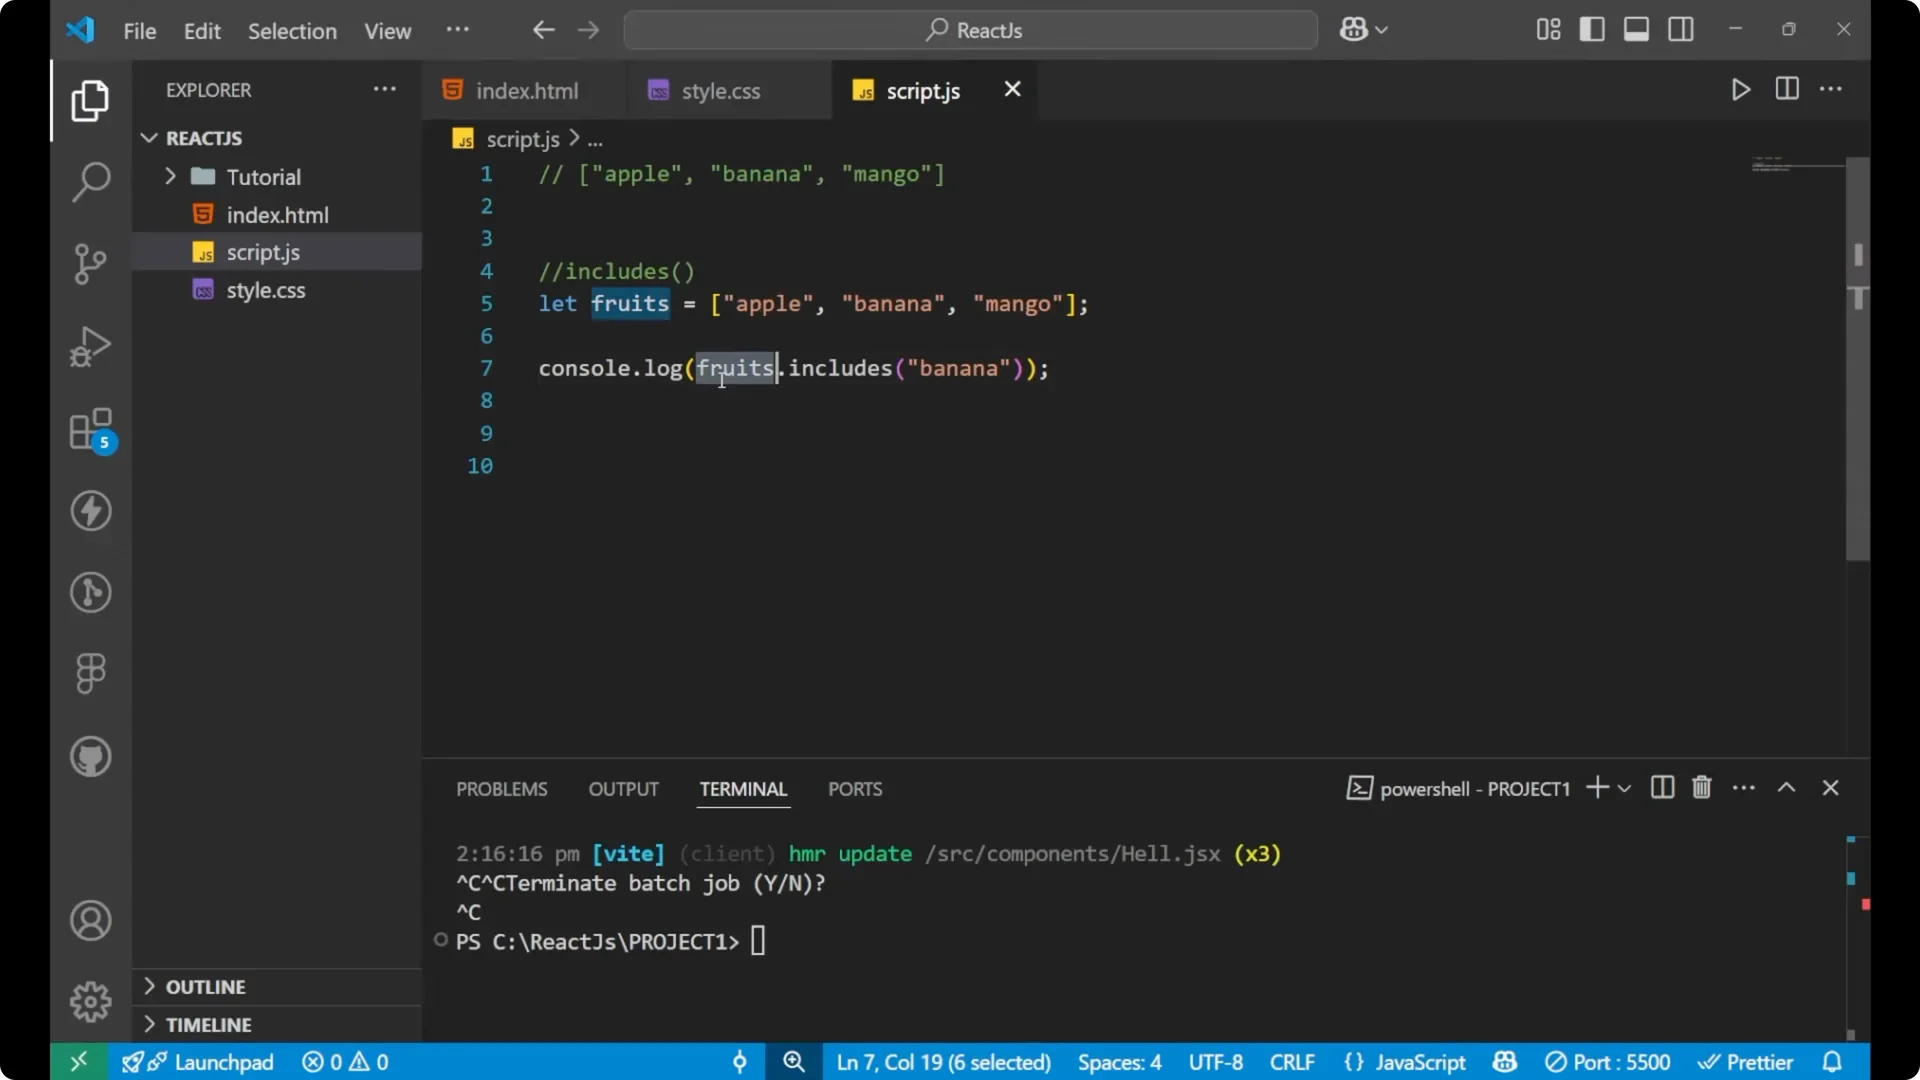
Task: Open the Source Control view
Action: [90, 264]
